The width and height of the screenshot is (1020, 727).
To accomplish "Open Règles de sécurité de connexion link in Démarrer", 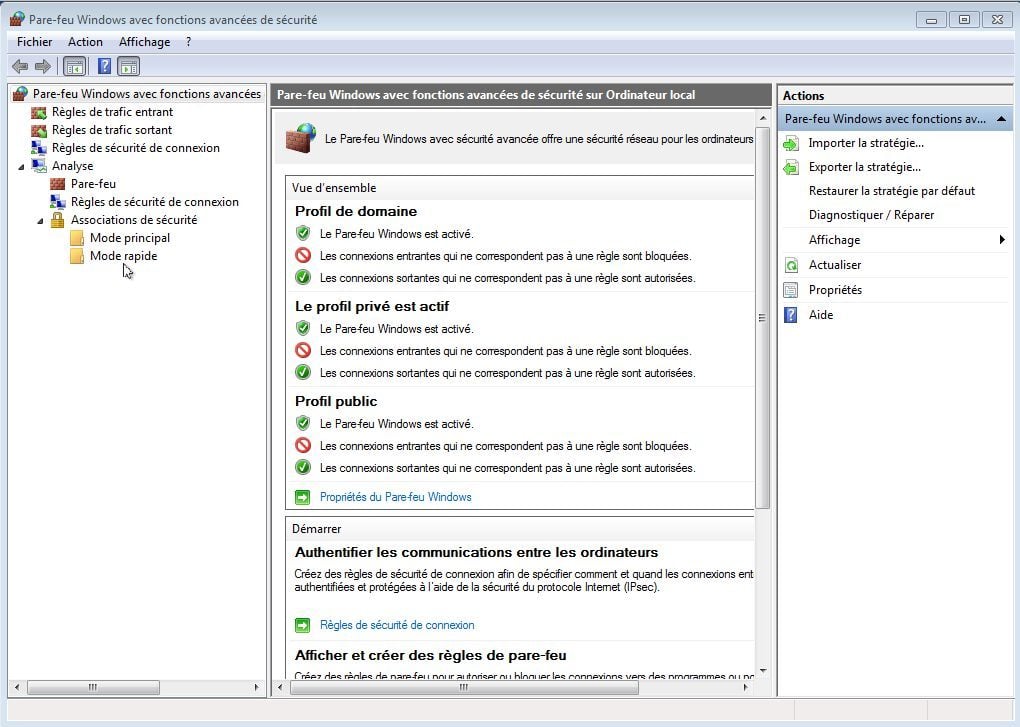I will 397,626.
